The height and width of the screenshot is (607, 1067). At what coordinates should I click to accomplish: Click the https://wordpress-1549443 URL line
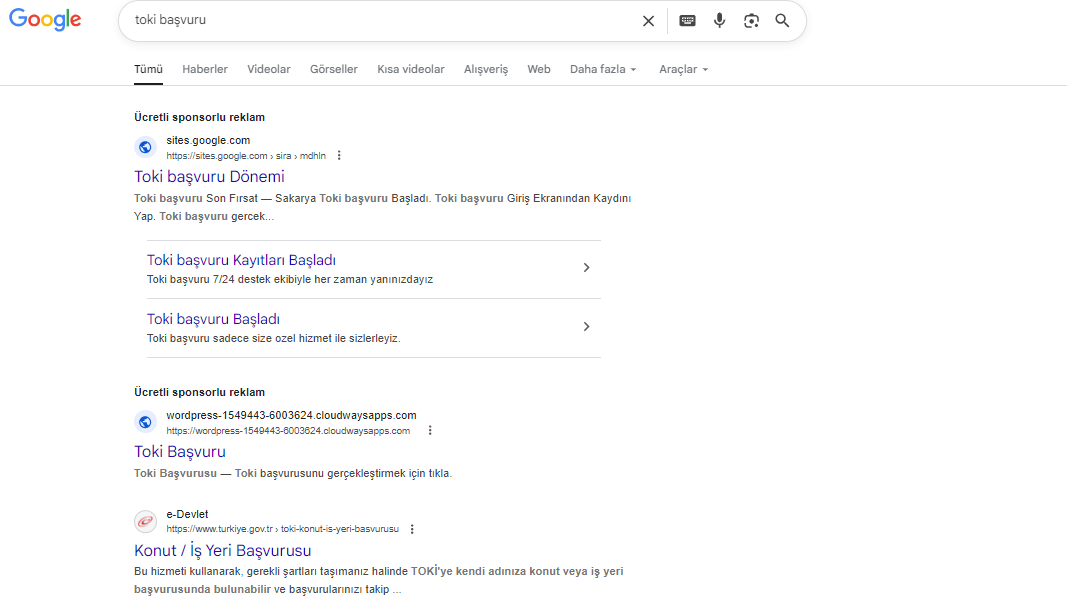pos(288,431)
